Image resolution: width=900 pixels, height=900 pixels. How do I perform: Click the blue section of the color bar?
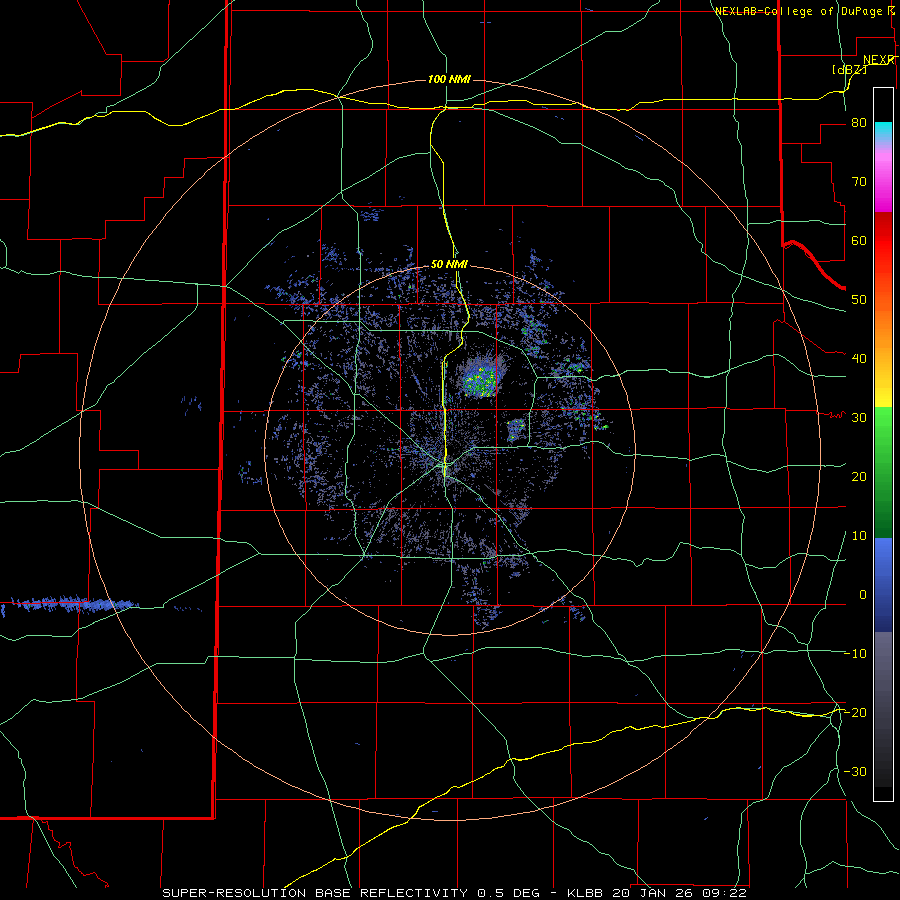tap(883, 585)
